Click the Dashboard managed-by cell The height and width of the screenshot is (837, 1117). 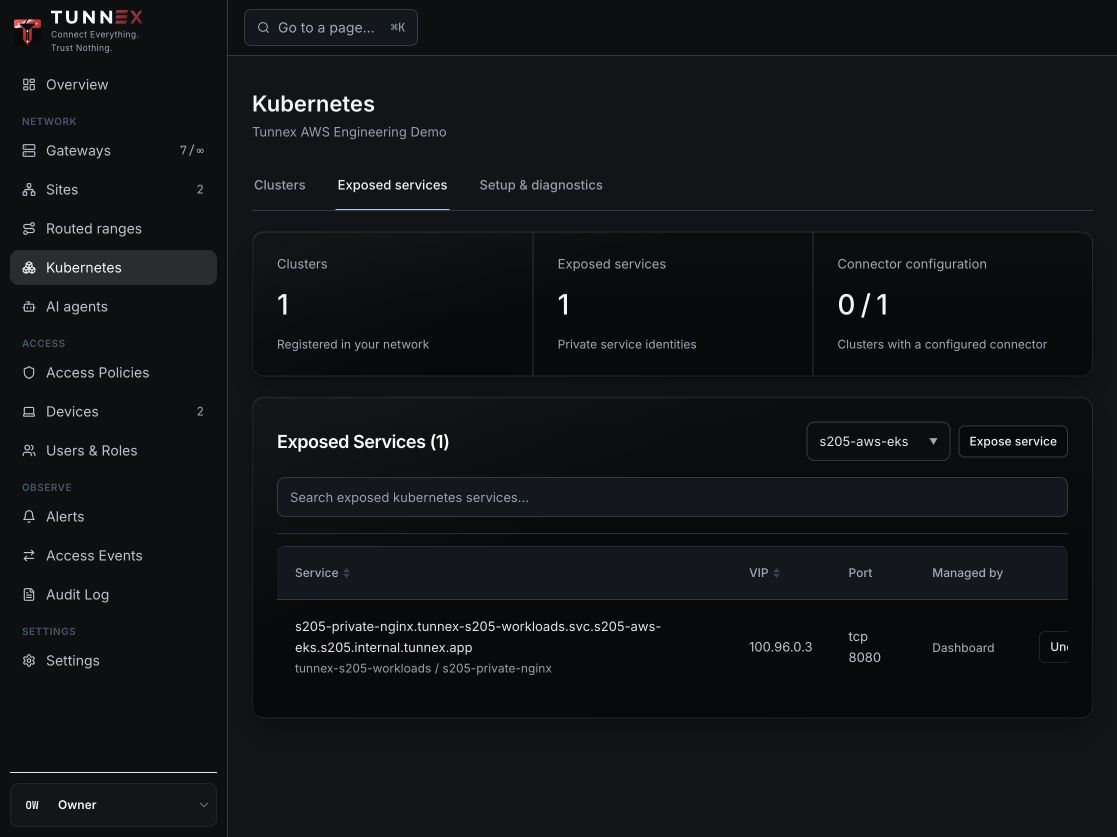tap(962, 648)
